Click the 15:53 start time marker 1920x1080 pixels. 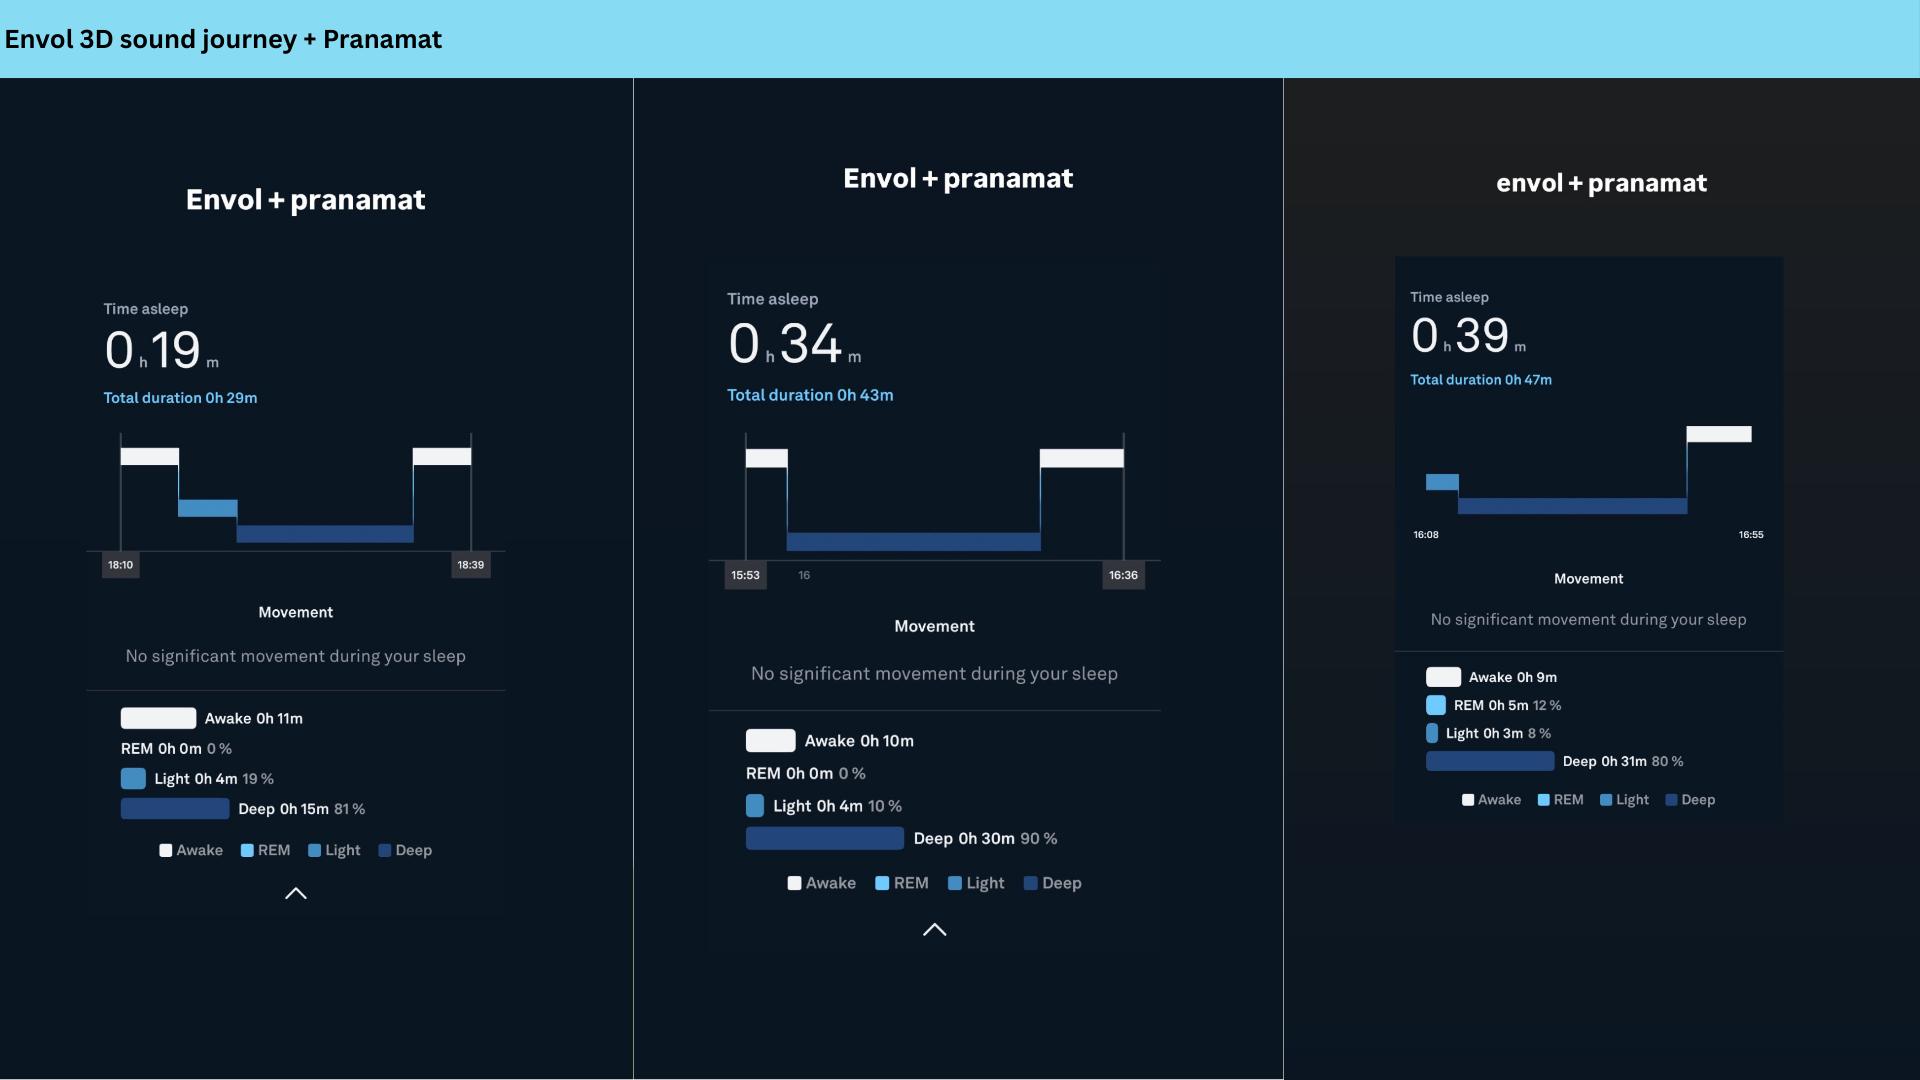click(745, 575)
